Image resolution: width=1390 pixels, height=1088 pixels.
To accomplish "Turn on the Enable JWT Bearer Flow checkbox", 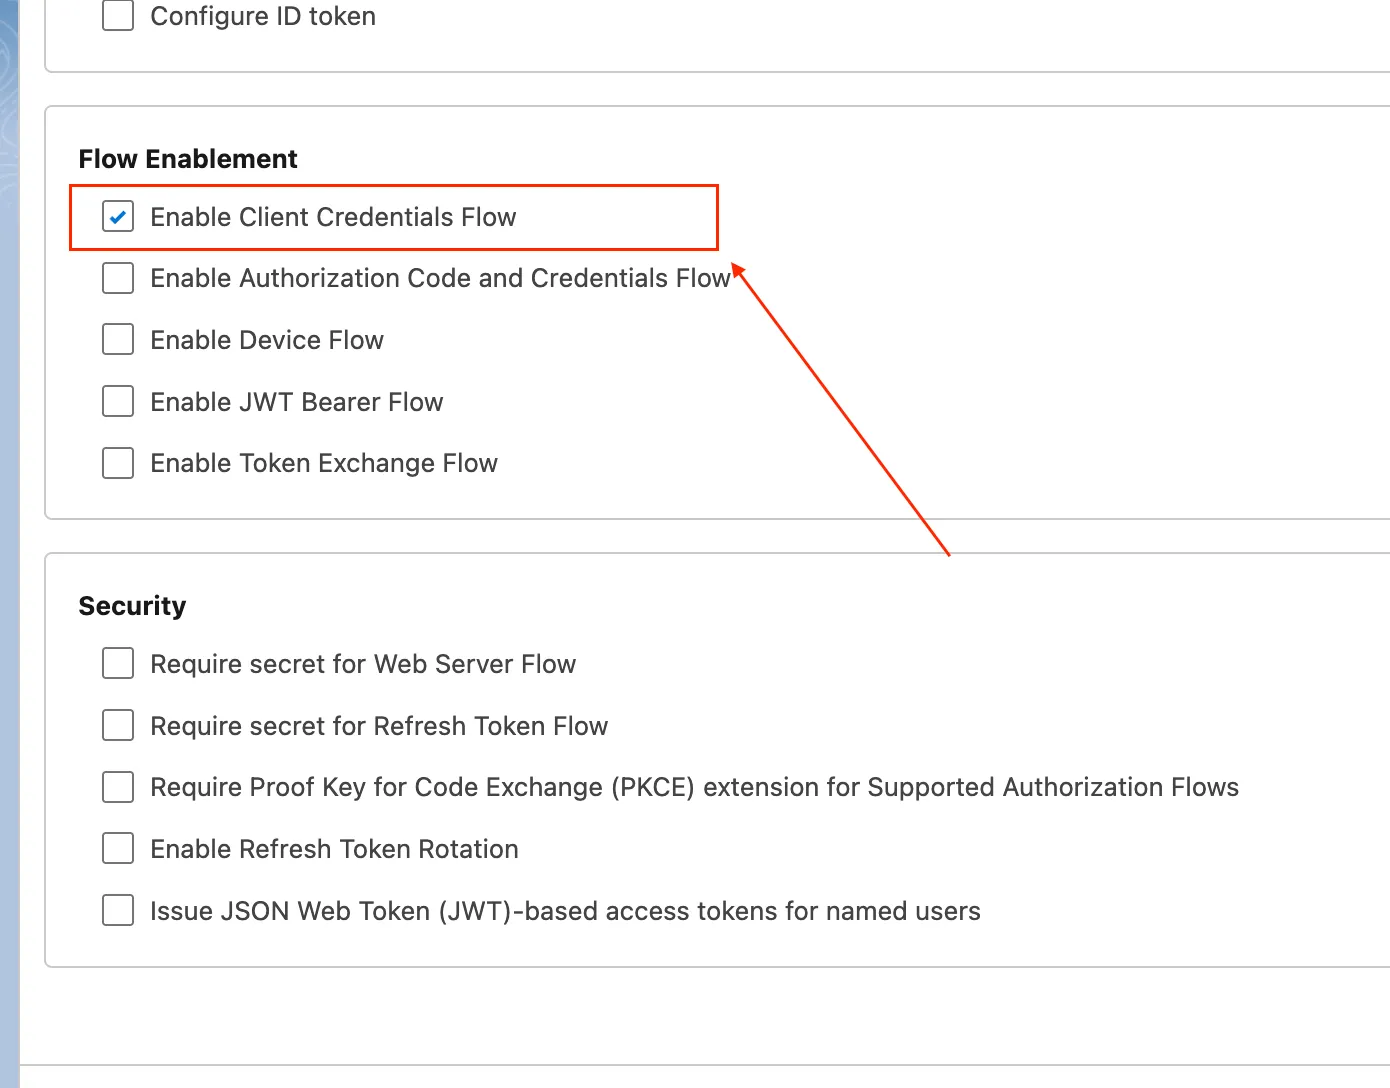I will (118, 402).
